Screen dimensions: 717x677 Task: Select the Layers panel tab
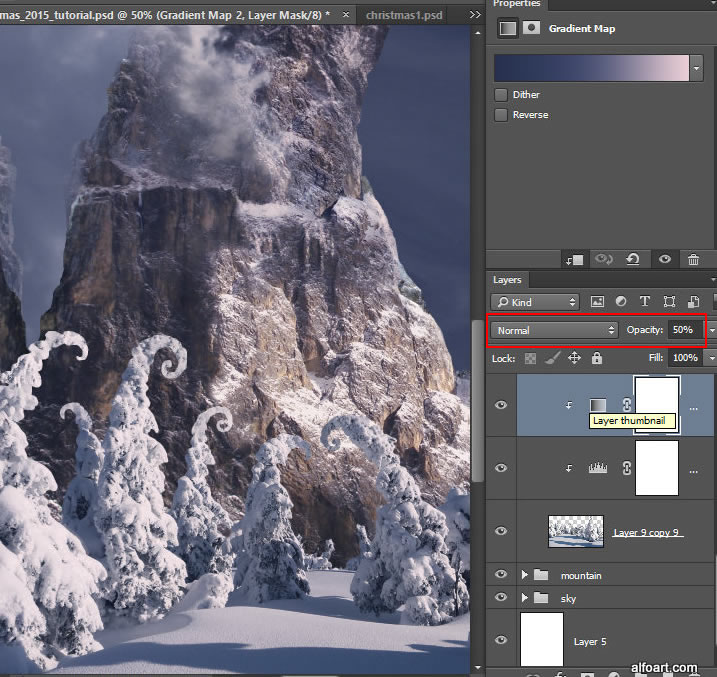pyautogui.click(x=509, y=280)
